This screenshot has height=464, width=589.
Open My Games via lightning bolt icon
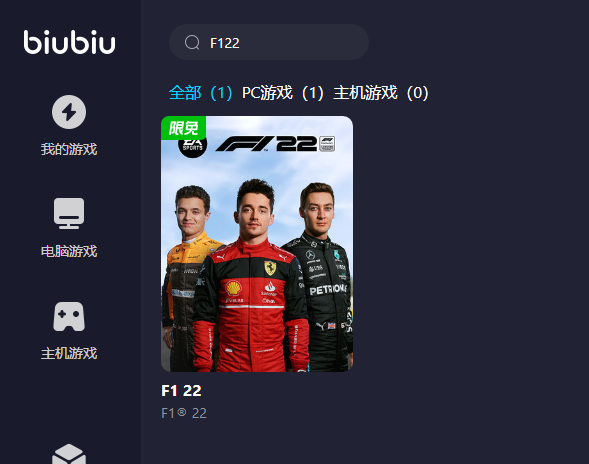pos(69,112)
